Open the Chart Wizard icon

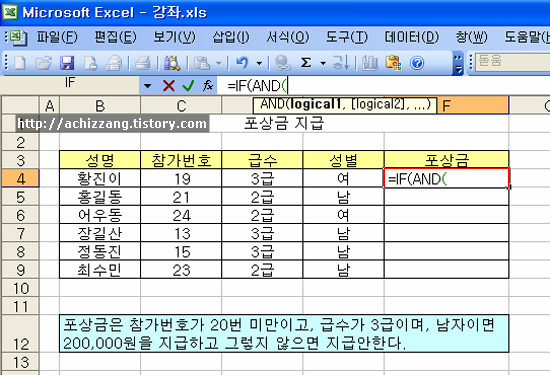370,63
